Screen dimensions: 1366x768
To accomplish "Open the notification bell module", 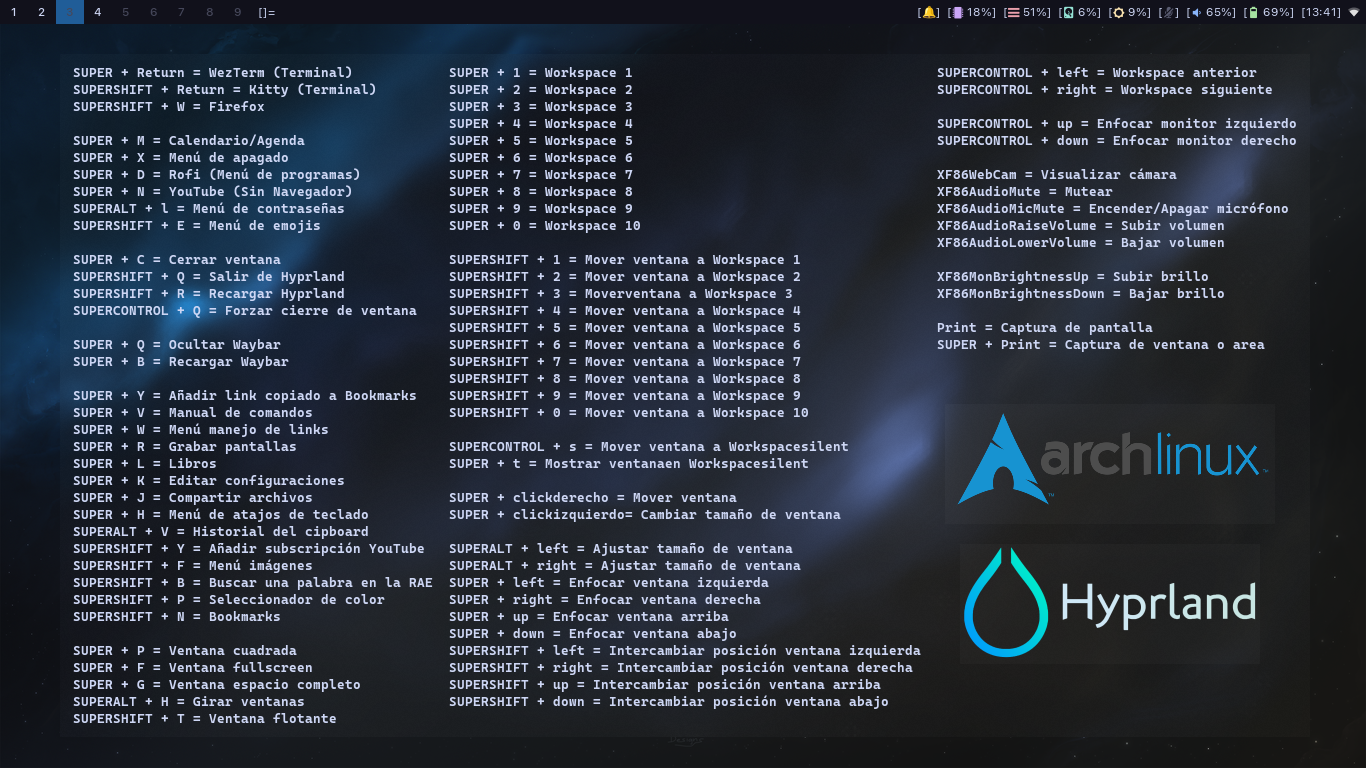I will point(929,12).
